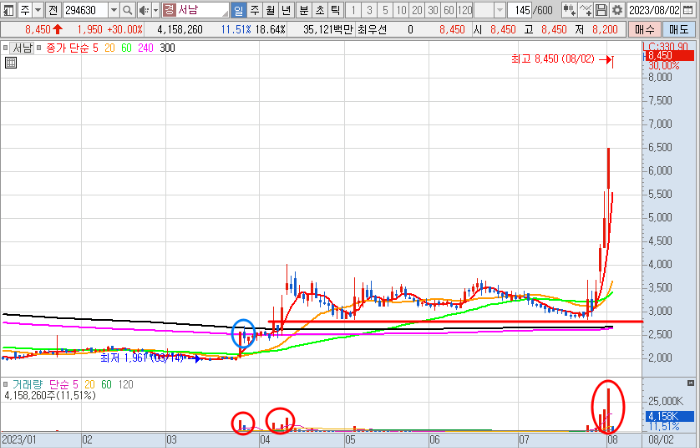Click the 최고 8,450 (08/02) high marker
The height and width of the screenshot is (448, 700).
coord(553,59)
